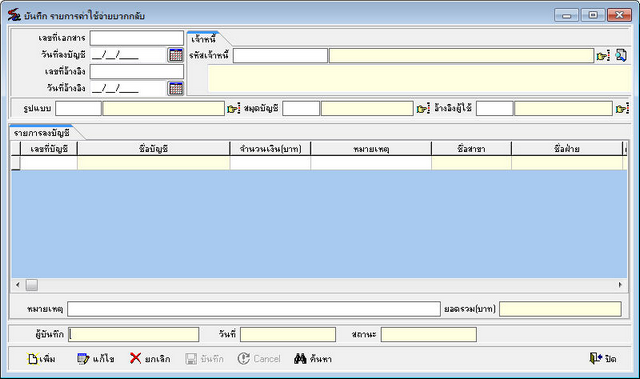Focus the รูปแบบ code field
The height and width of the screenshot is (379, 640).
tap(78, 109)
